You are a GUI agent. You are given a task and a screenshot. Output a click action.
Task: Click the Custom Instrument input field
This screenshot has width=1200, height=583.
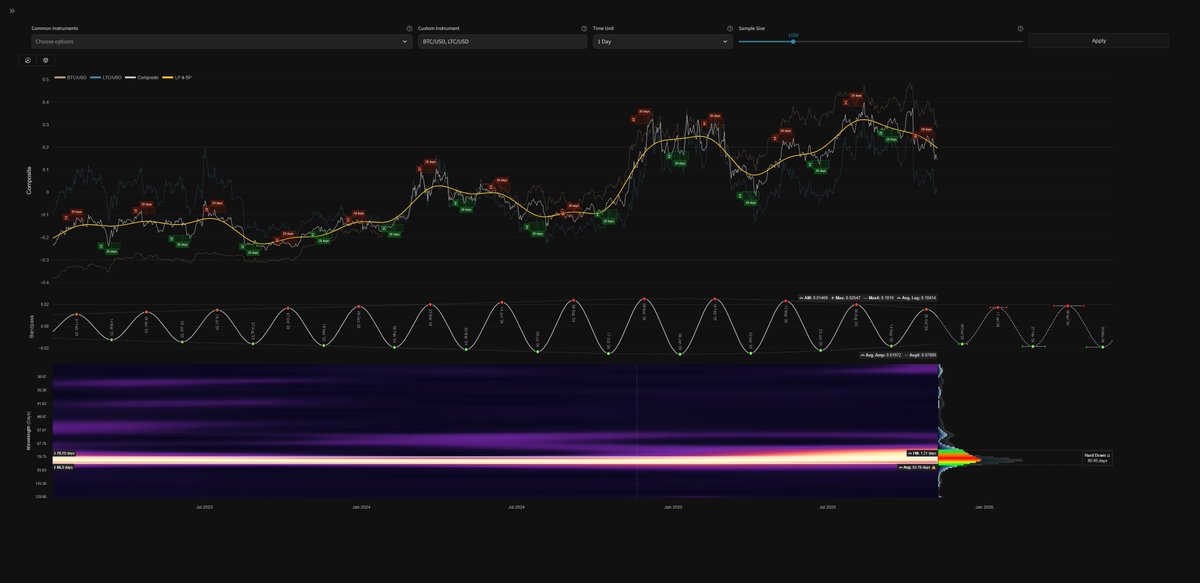[x=500, y=41]
